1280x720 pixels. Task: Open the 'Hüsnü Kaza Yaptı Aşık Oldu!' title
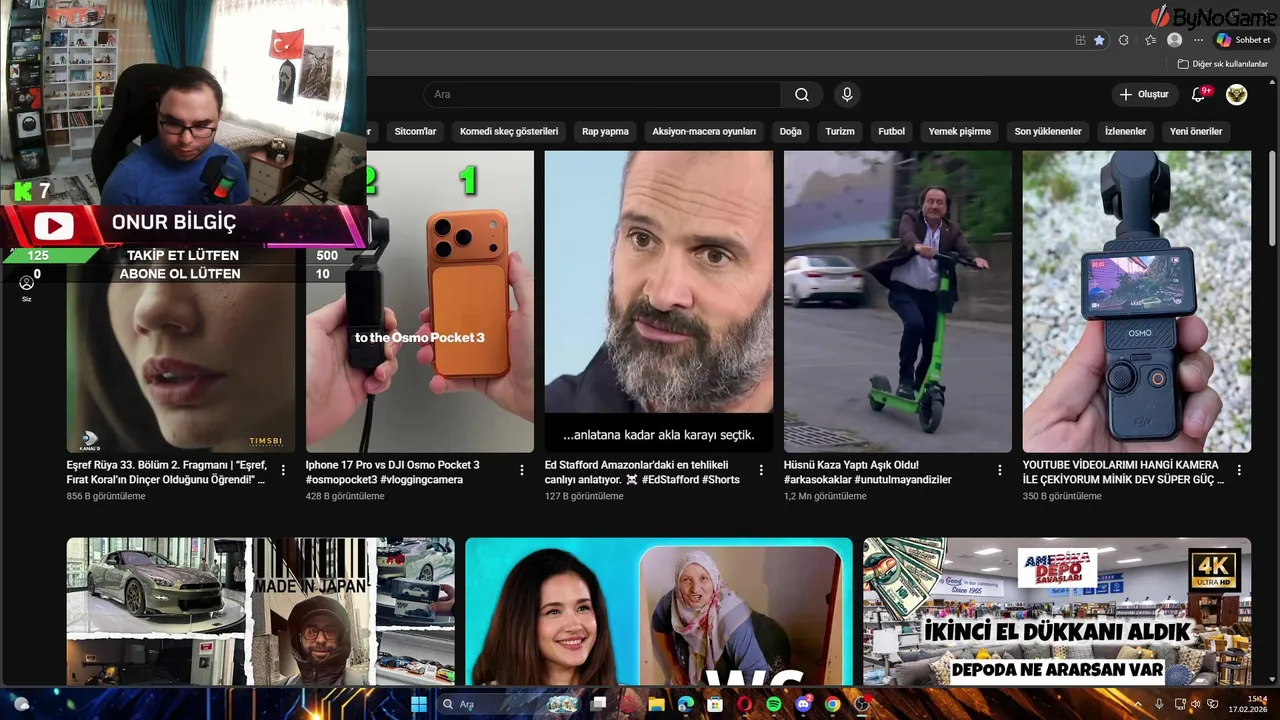click(x=868, y=472)
